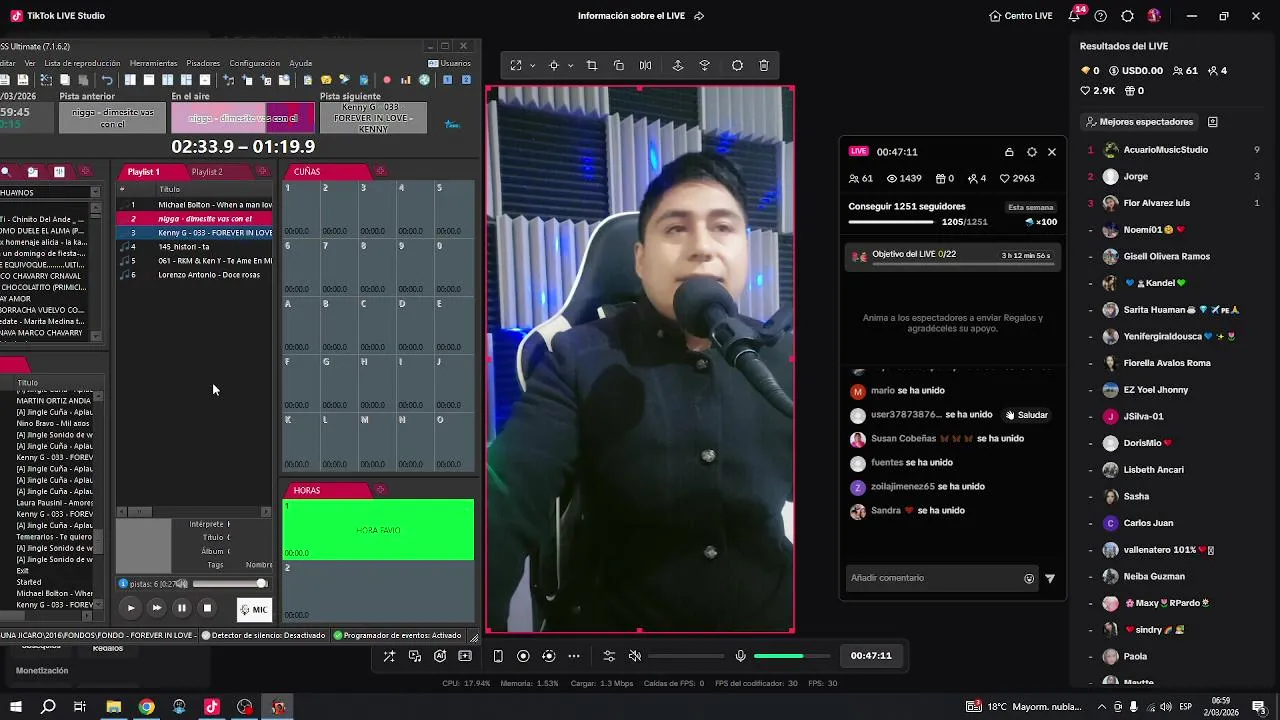Click Saludar next to user37873876

point(1027,415)
